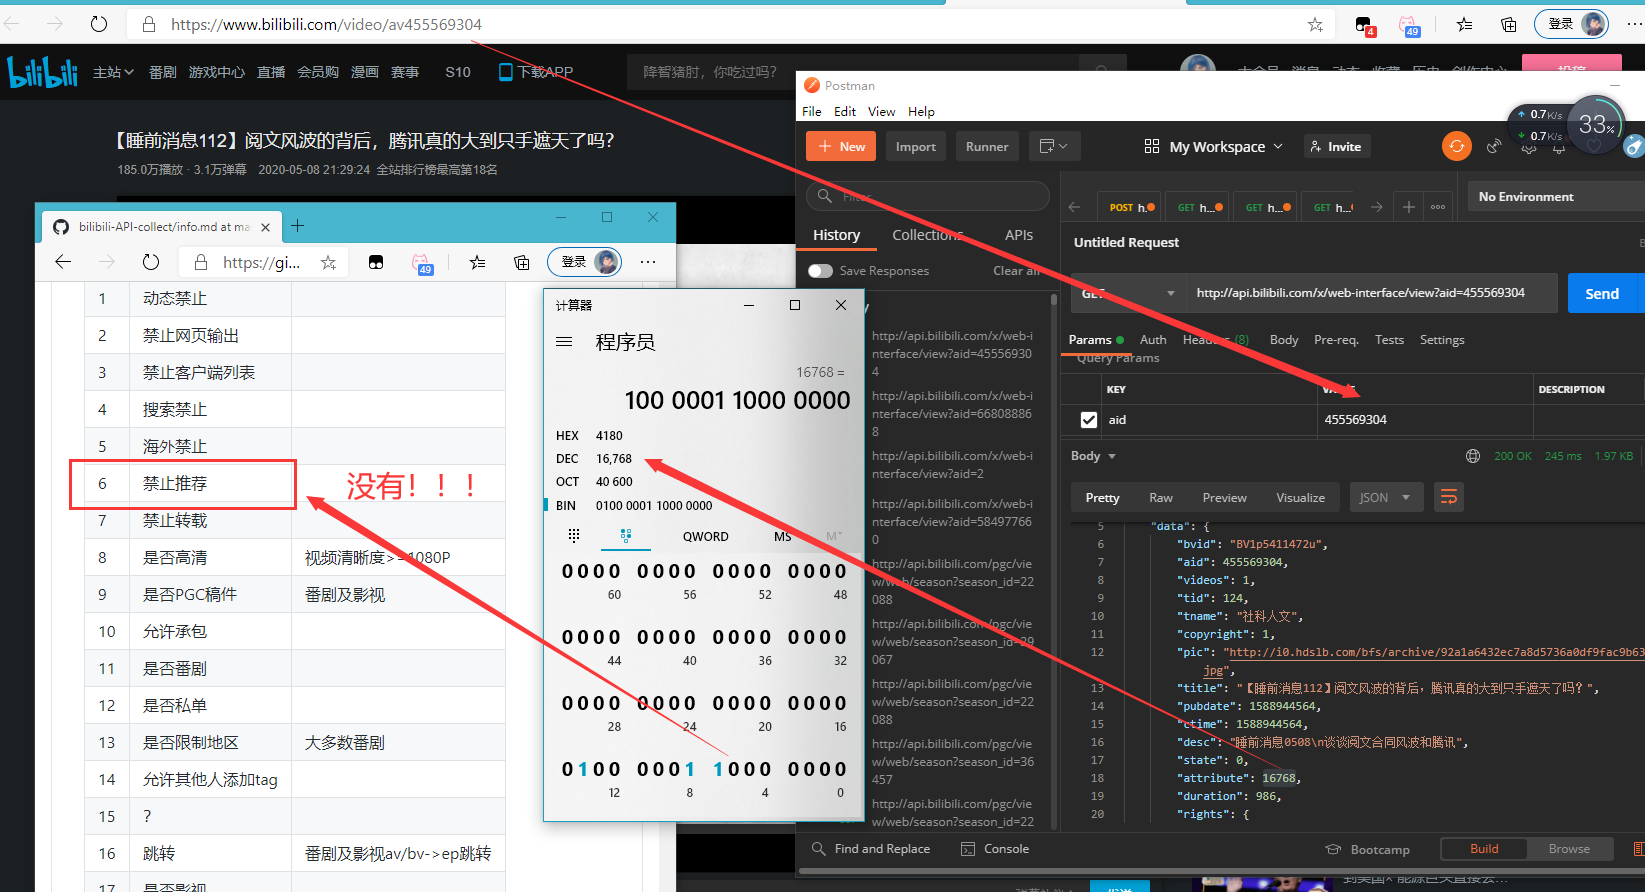This screenshot has width=1645, height=892.
Task: Expand the response Body dropdown
Action: (x=1093, y=456)
